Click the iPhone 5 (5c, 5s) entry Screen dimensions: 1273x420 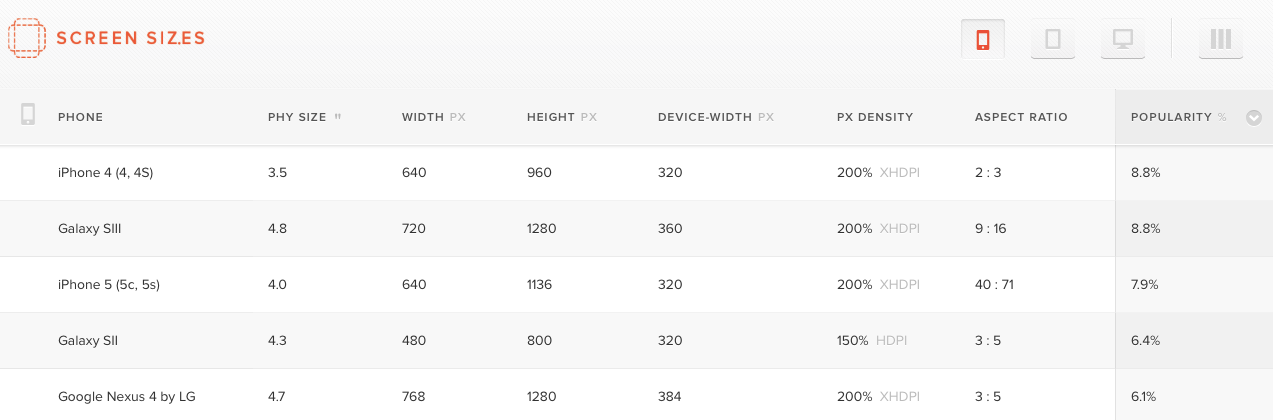coord(108,285)
